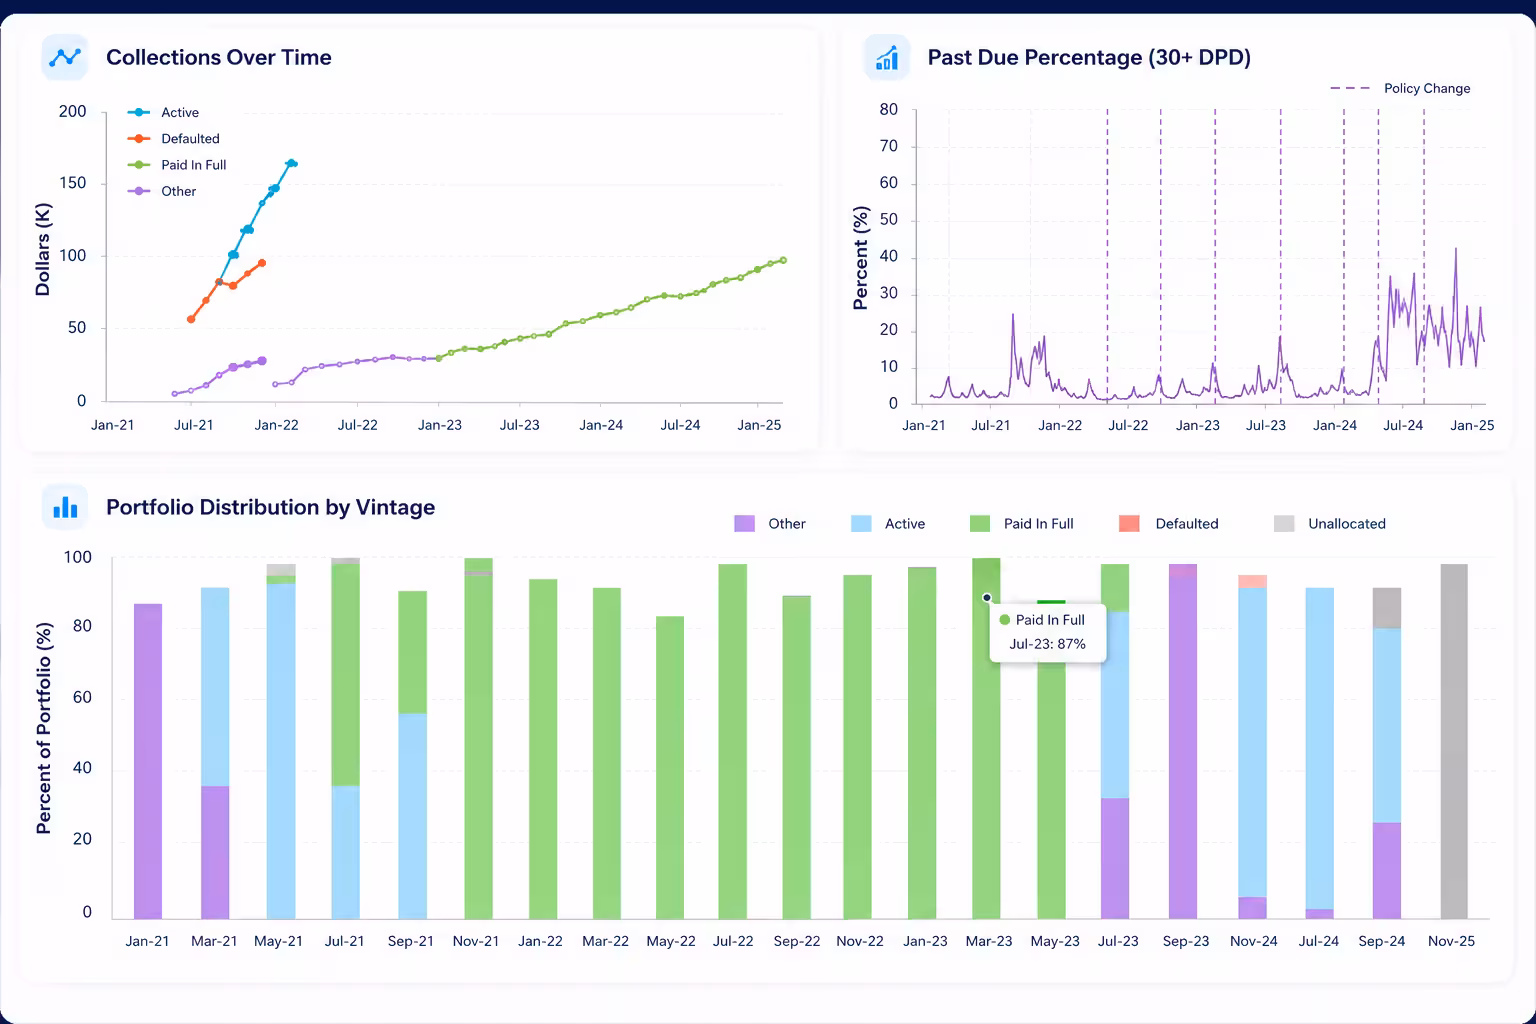Screen dimensions: 1536x1024
Task: Click the gray Nov-25 bar in Portfolio Distribution
Action: (x=1454, y=741)
